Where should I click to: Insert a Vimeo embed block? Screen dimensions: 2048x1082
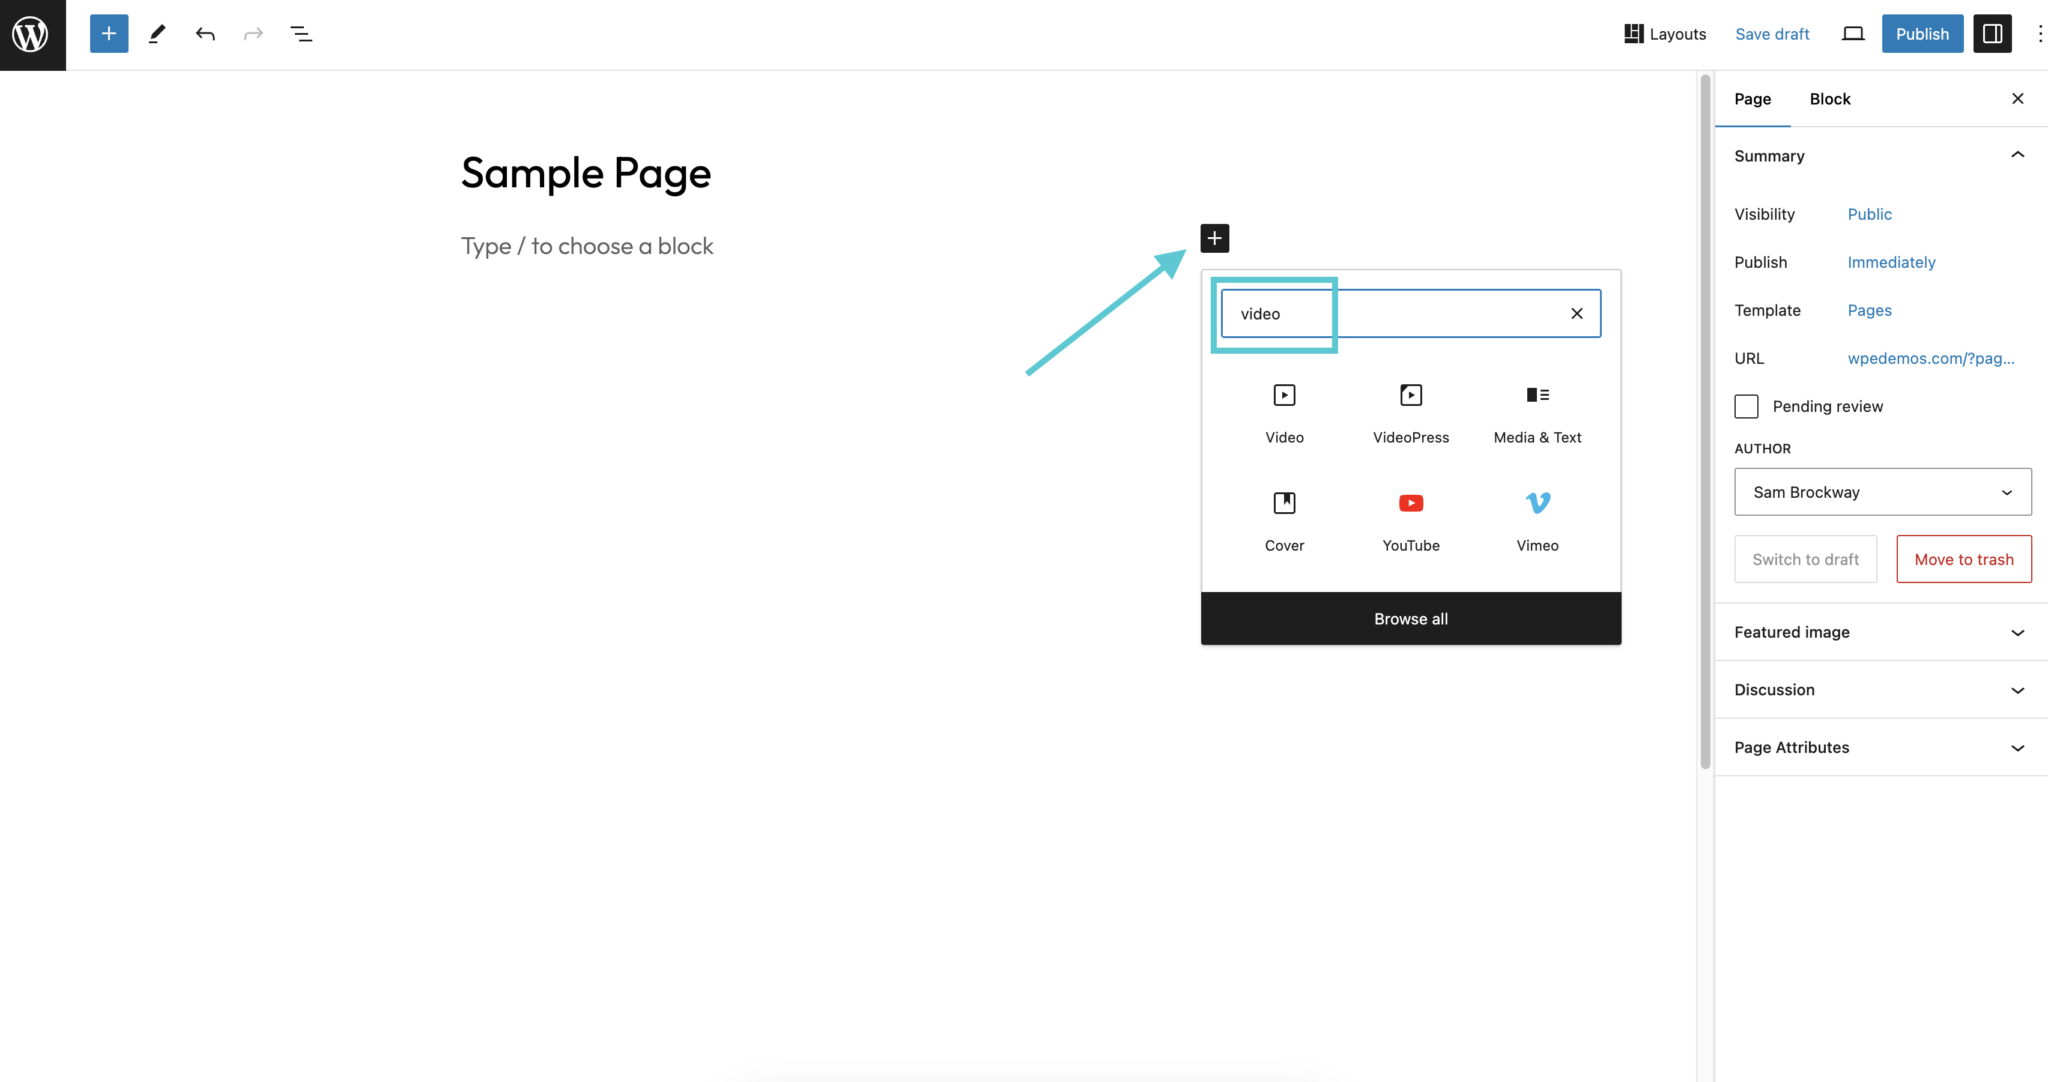point(1537,520)
